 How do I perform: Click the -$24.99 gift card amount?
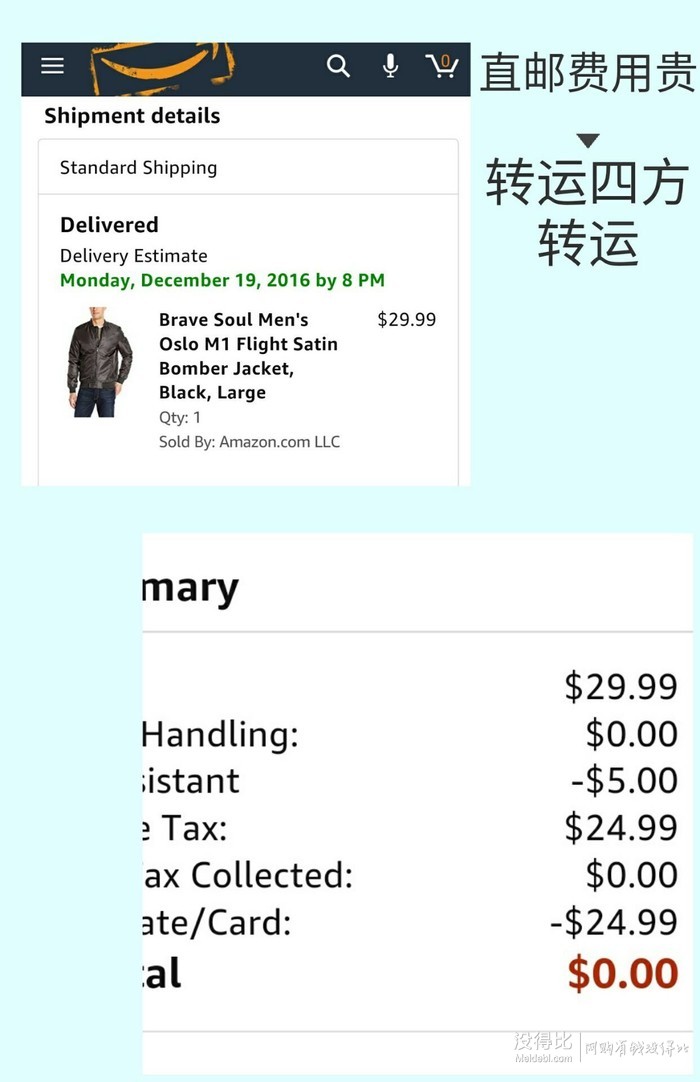(614, 922)
